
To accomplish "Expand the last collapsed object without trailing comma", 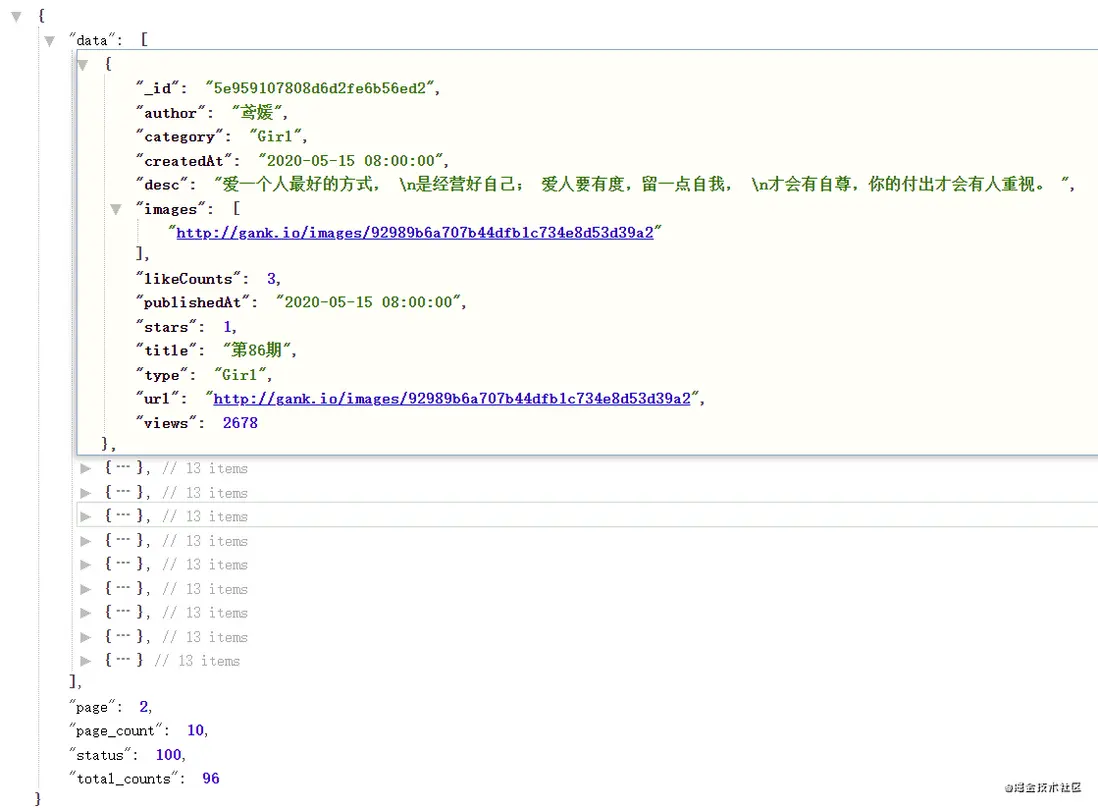I will [85, 661].
